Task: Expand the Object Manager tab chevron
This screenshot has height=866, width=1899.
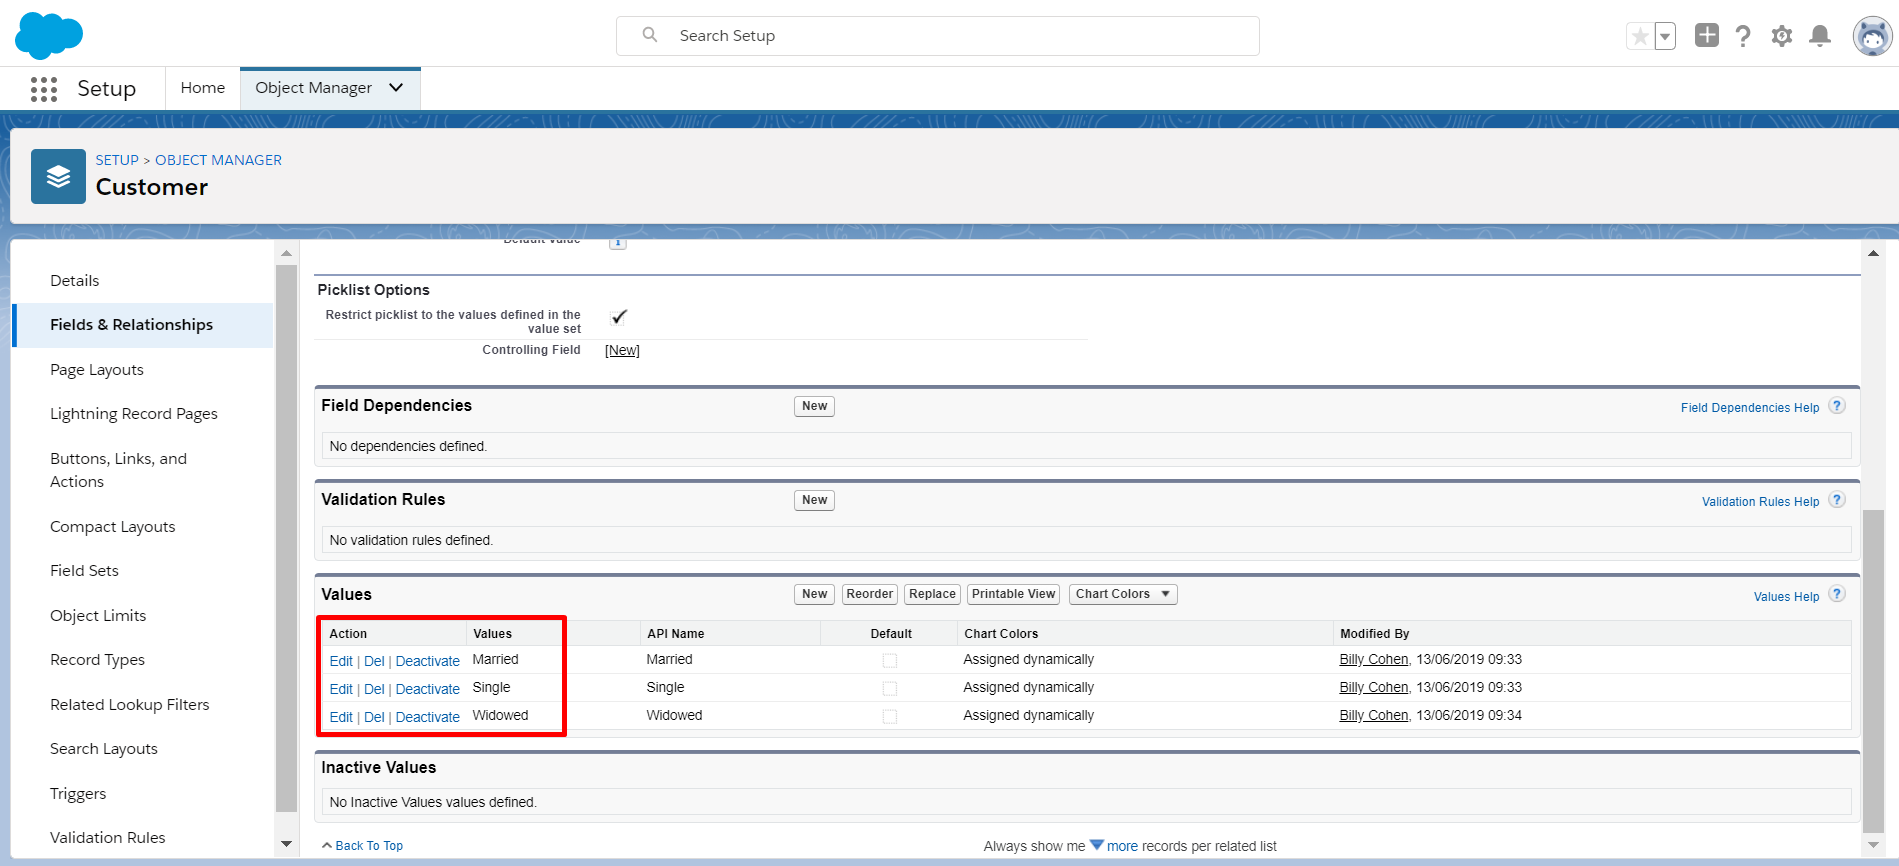Action: (396, 88)
